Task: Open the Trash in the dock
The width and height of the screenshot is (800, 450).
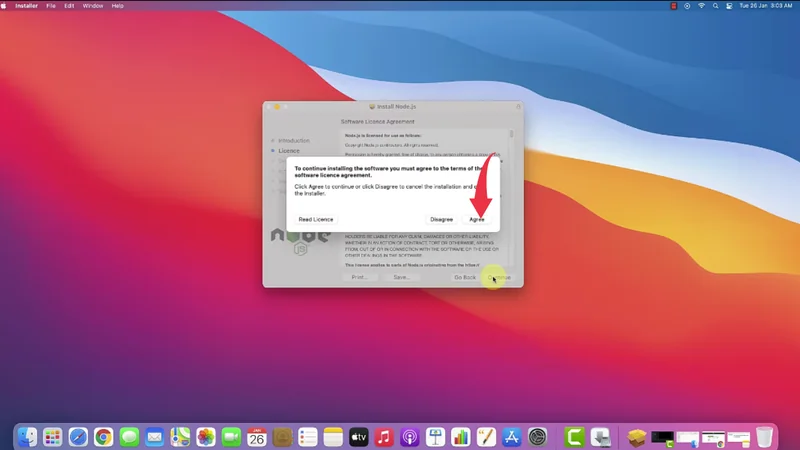Action: point(765,437)
